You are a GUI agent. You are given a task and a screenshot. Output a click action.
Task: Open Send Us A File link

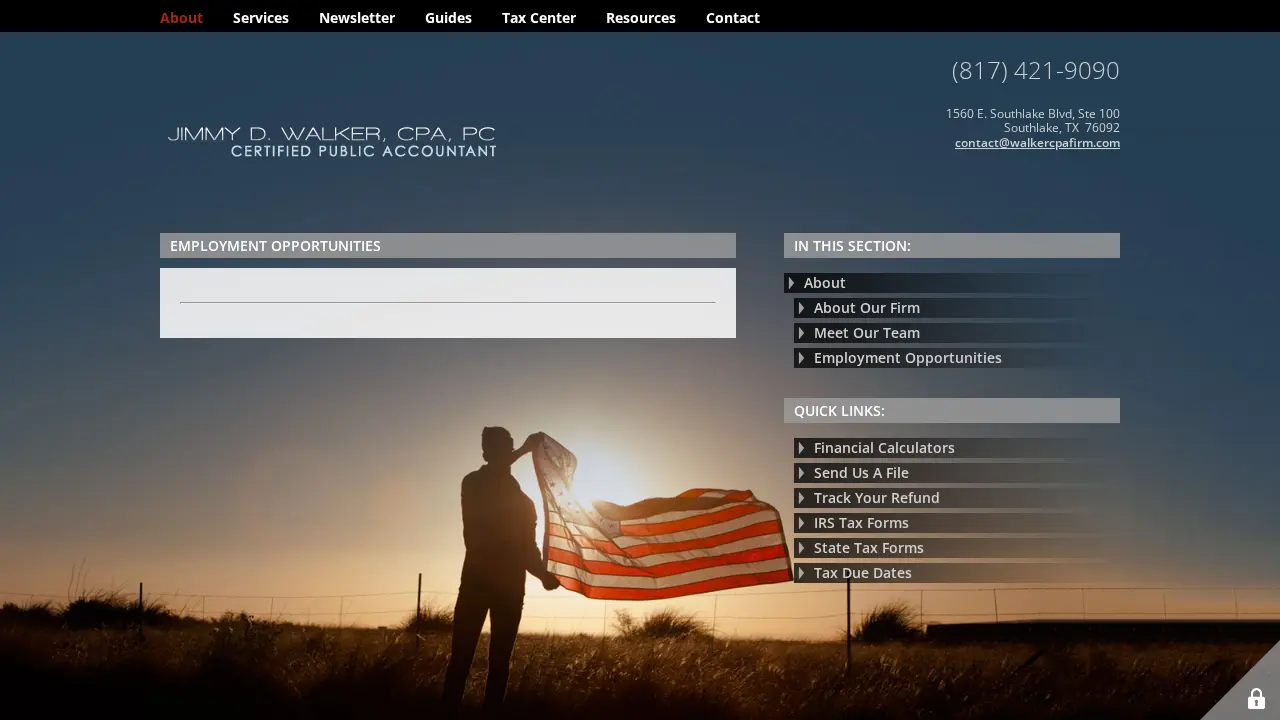point(957,473)
